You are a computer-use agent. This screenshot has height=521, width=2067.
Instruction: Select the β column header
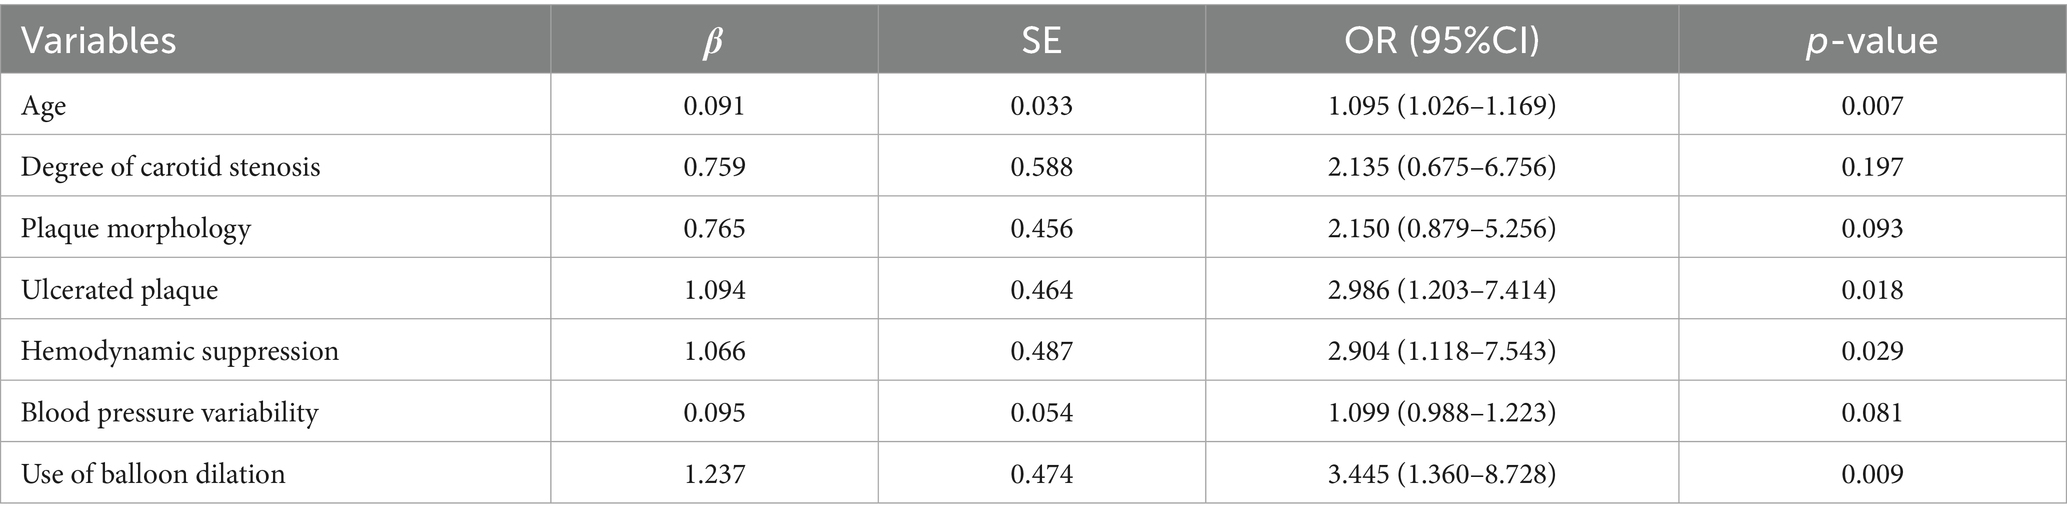(713, 41)
